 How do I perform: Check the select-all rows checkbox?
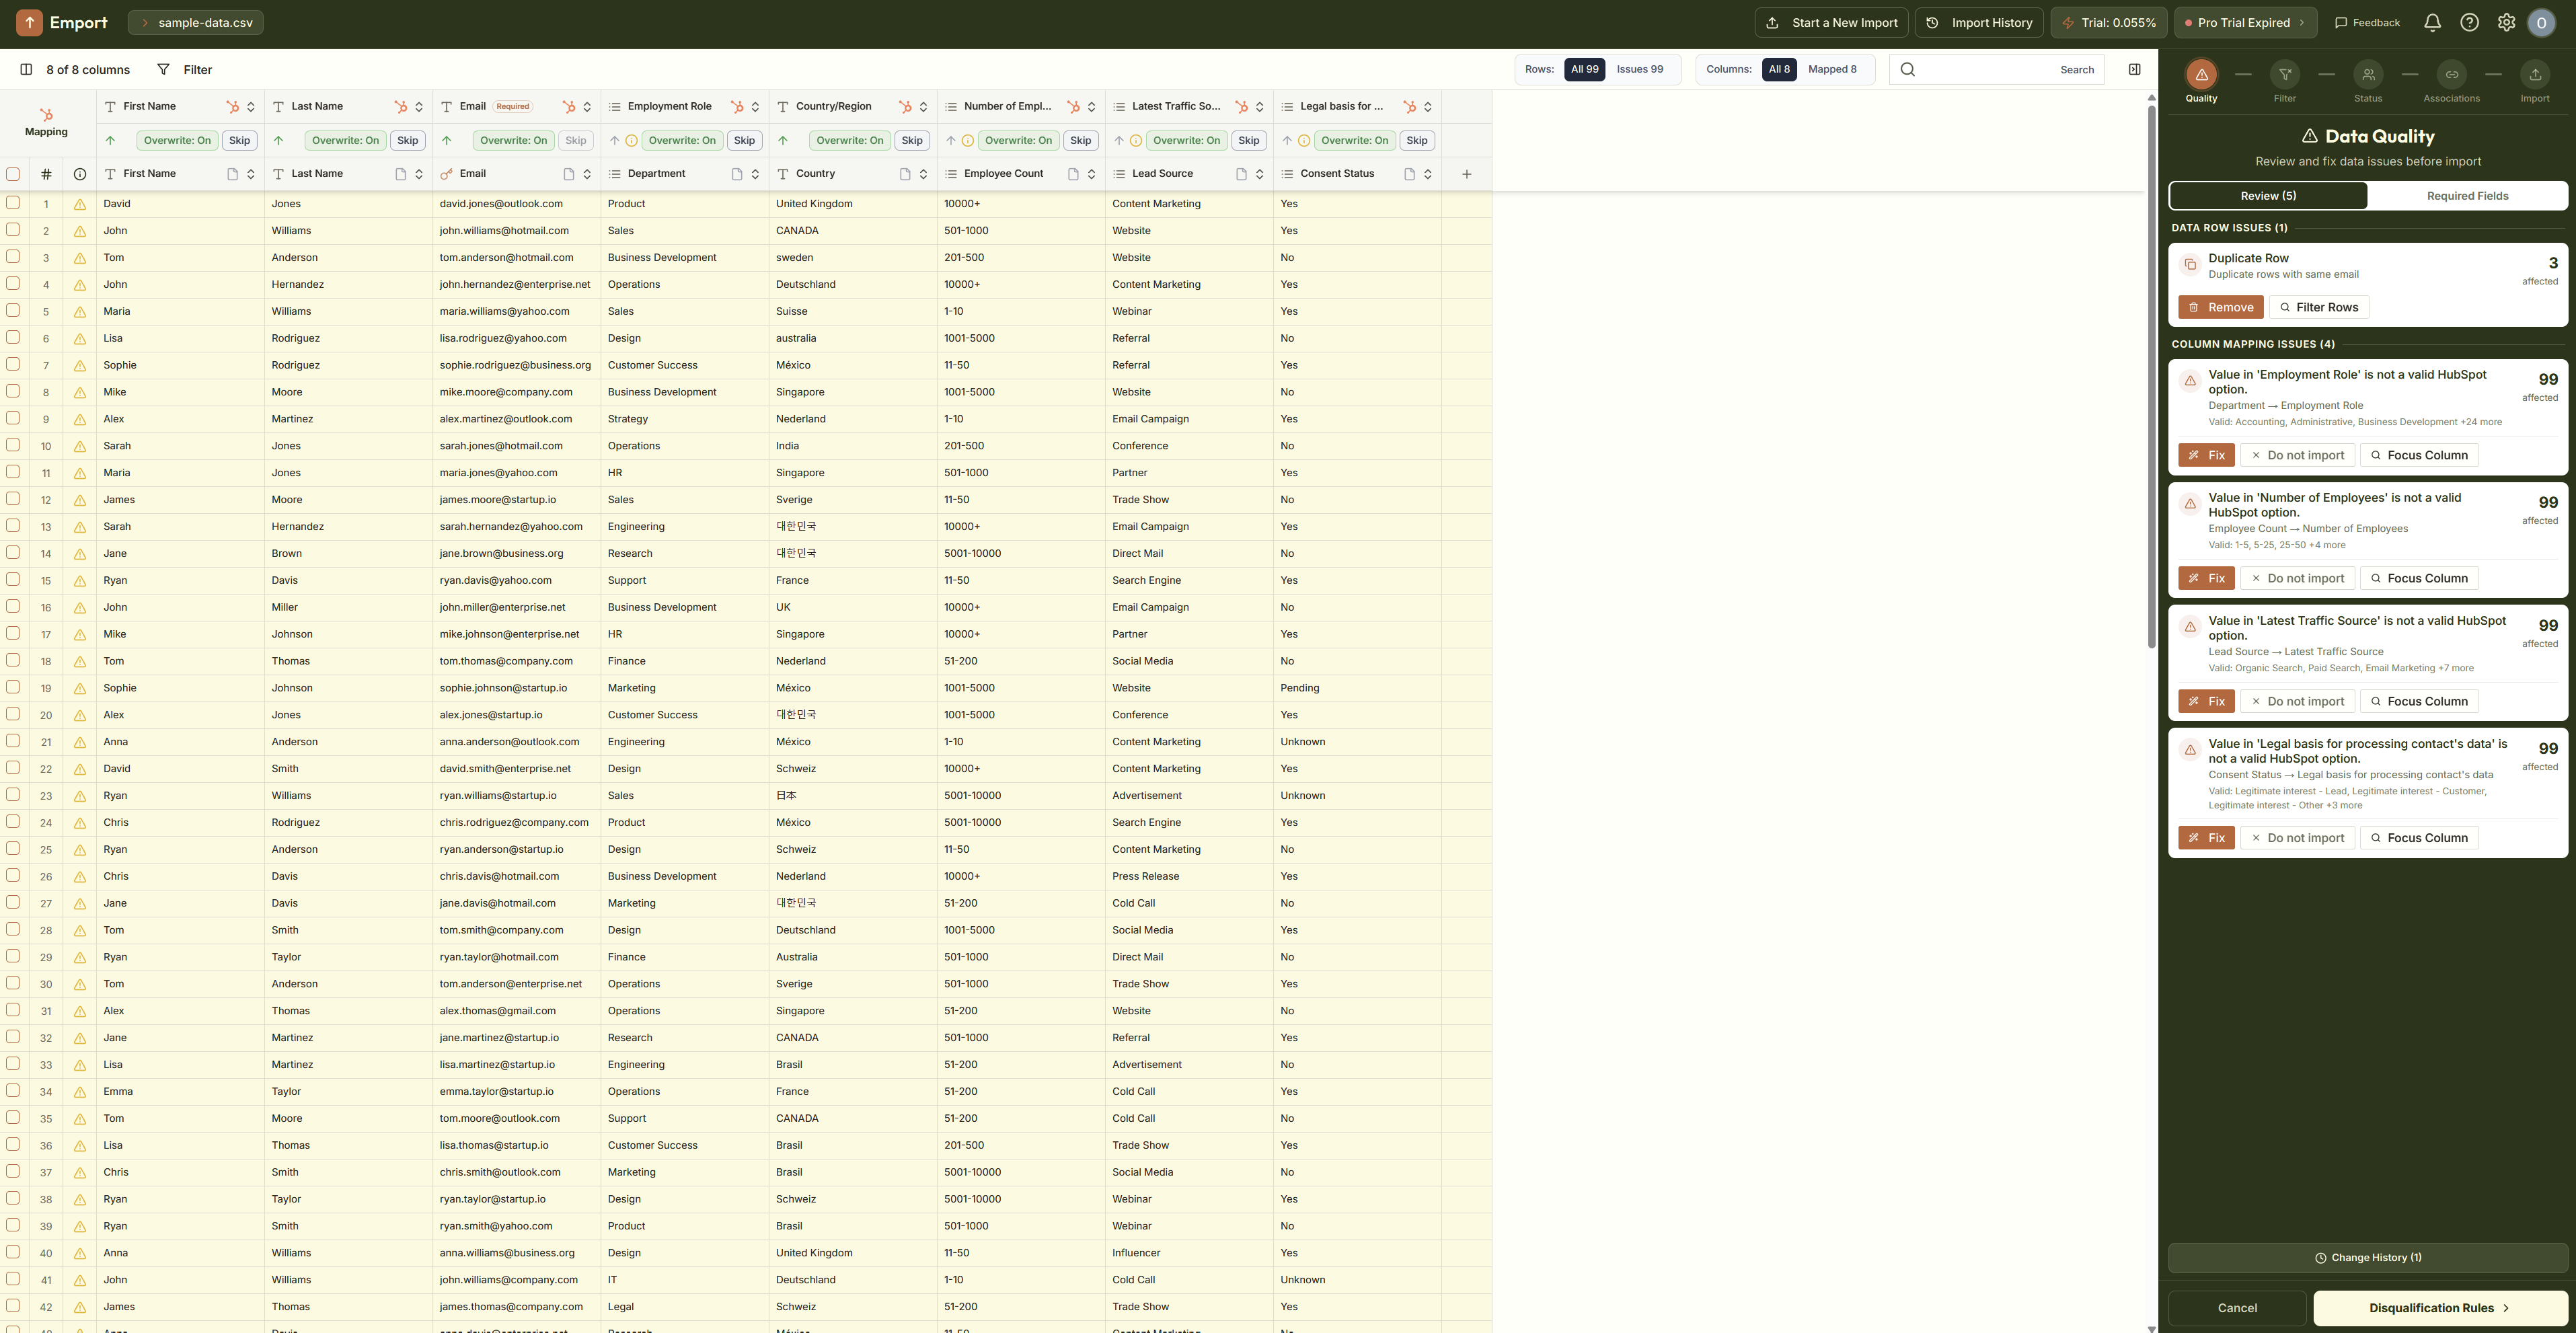pyautogui.click(x=13, y=174)
